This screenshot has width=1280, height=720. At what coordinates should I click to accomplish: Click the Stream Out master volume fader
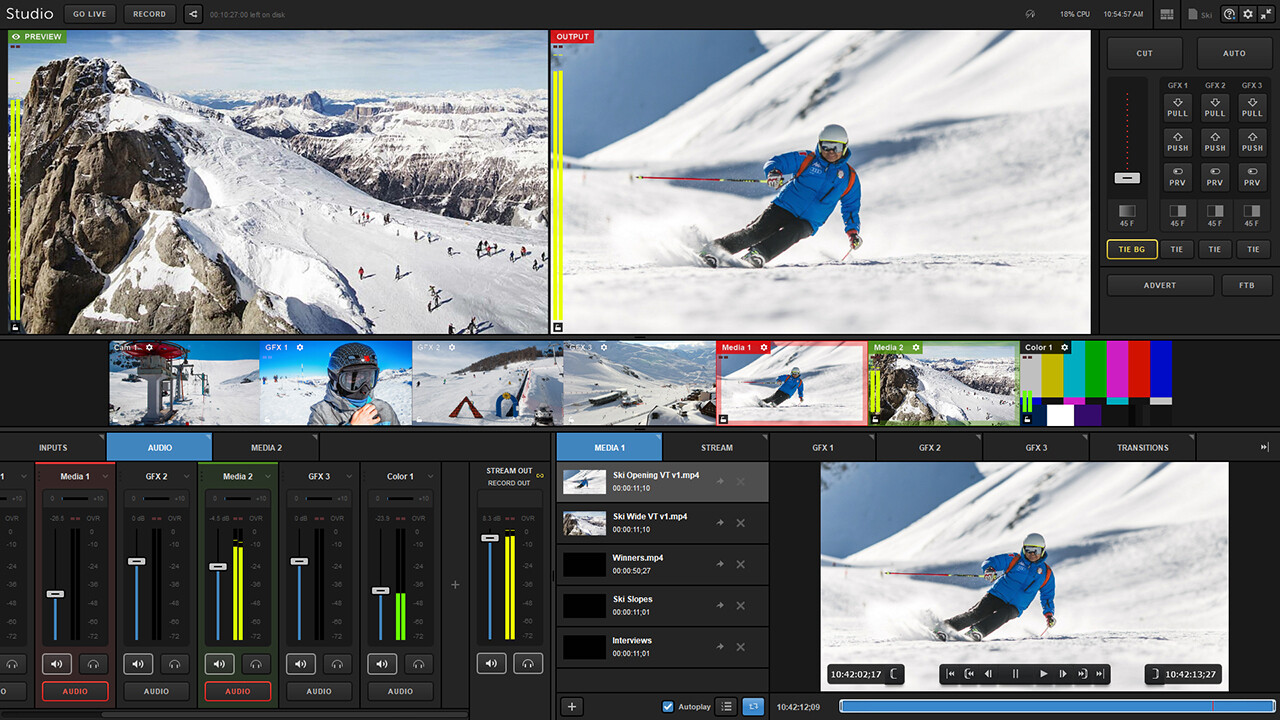click(x=489, y=538)
